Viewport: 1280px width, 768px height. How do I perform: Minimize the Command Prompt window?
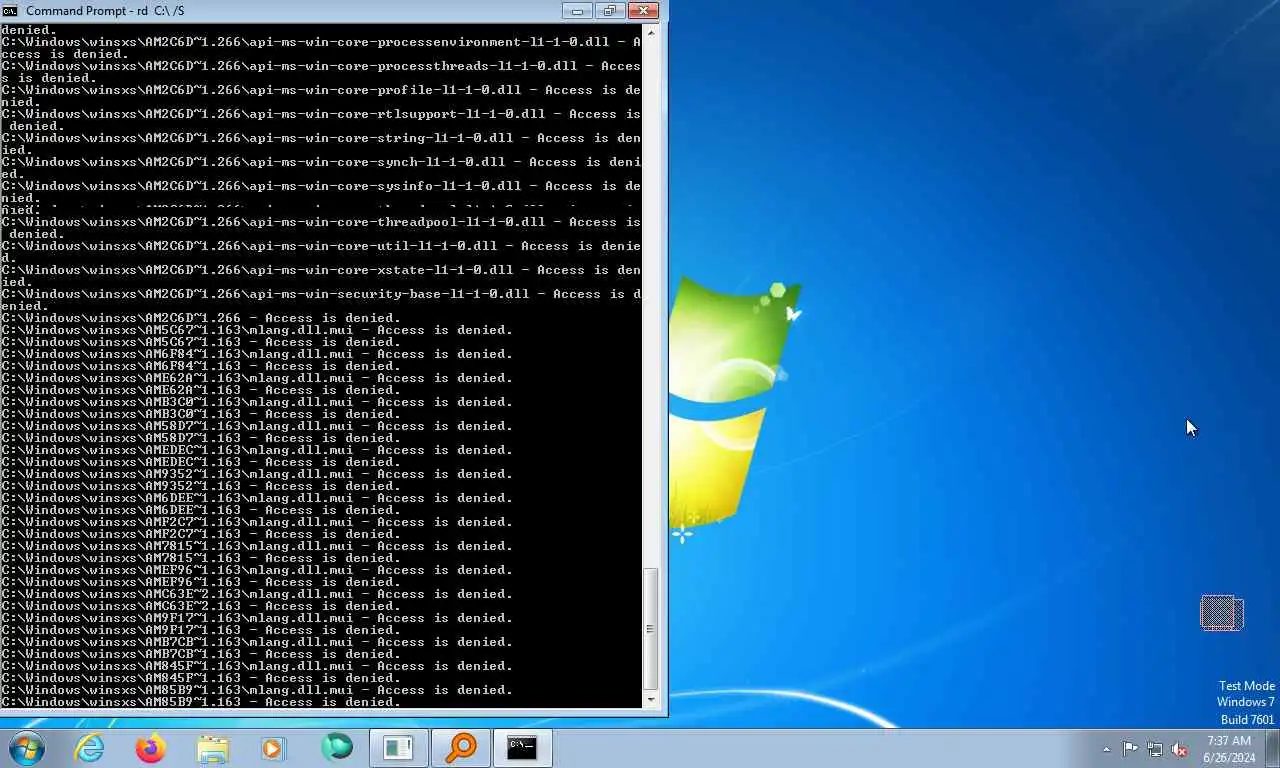click(x=577, y=11)
